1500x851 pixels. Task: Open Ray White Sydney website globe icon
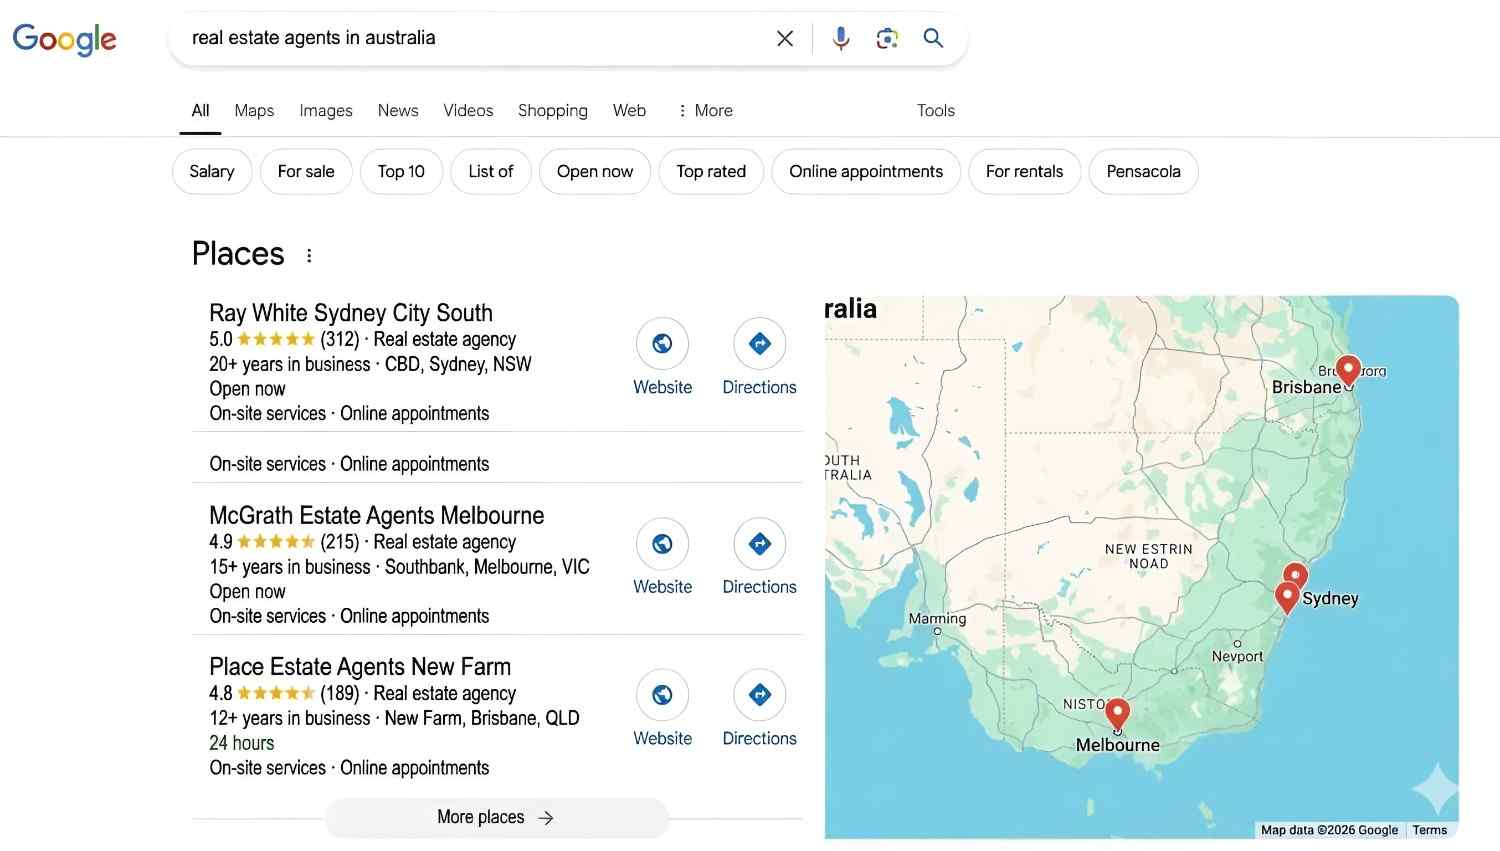[662, 344]
